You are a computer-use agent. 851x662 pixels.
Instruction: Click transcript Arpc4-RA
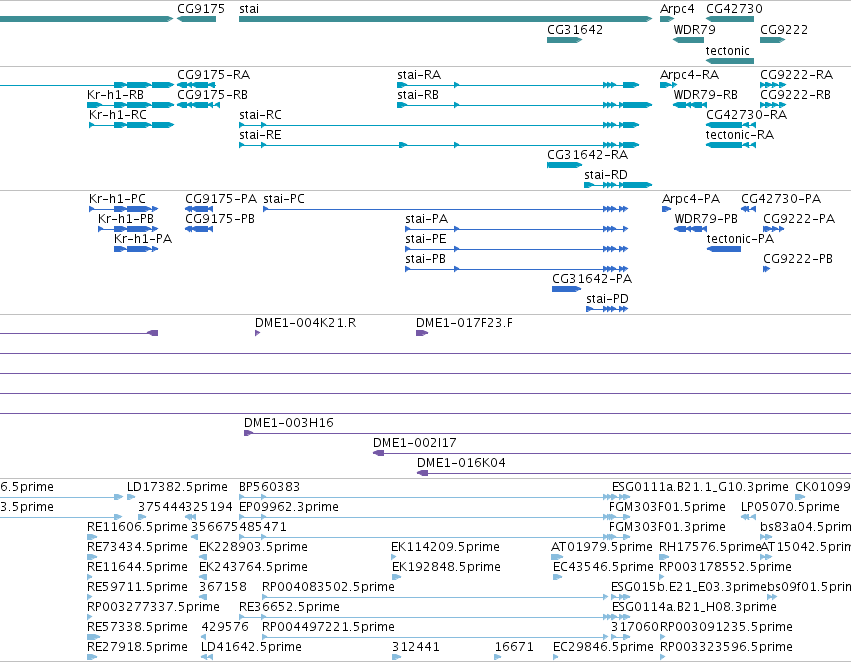(668, 85)
